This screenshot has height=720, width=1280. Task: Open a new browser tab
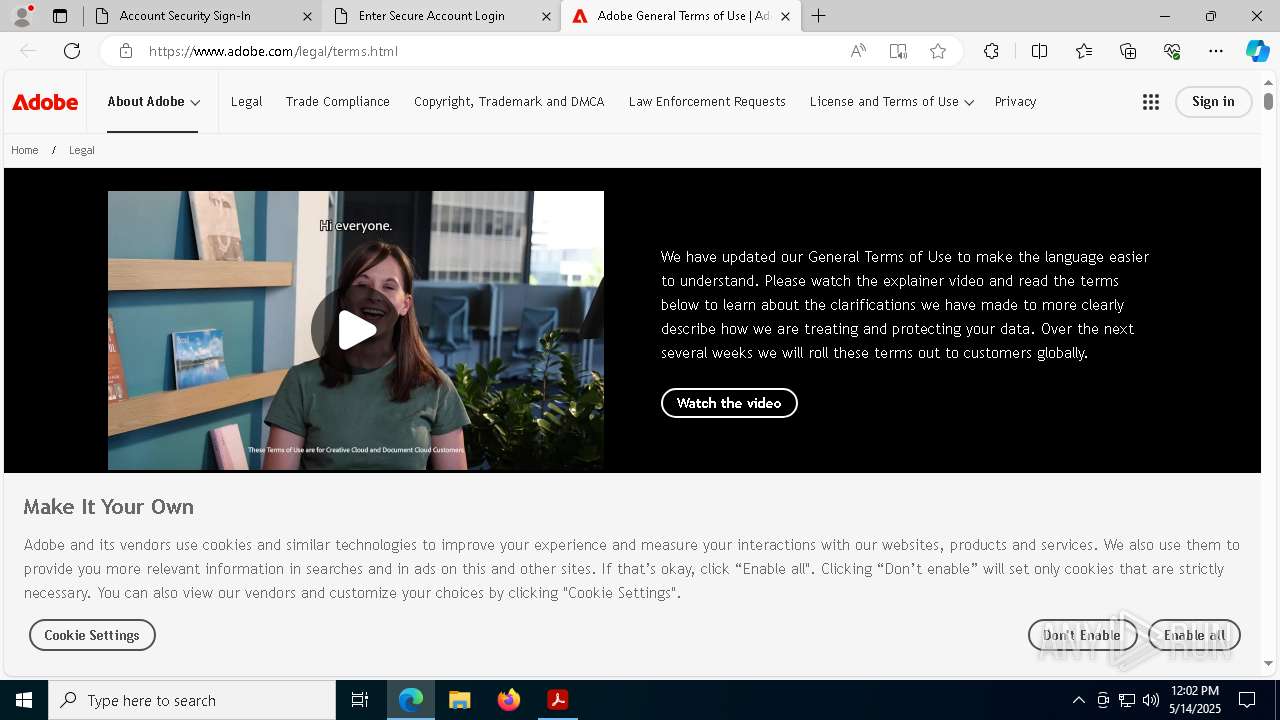pyautogui.click(x=818, y=16)
